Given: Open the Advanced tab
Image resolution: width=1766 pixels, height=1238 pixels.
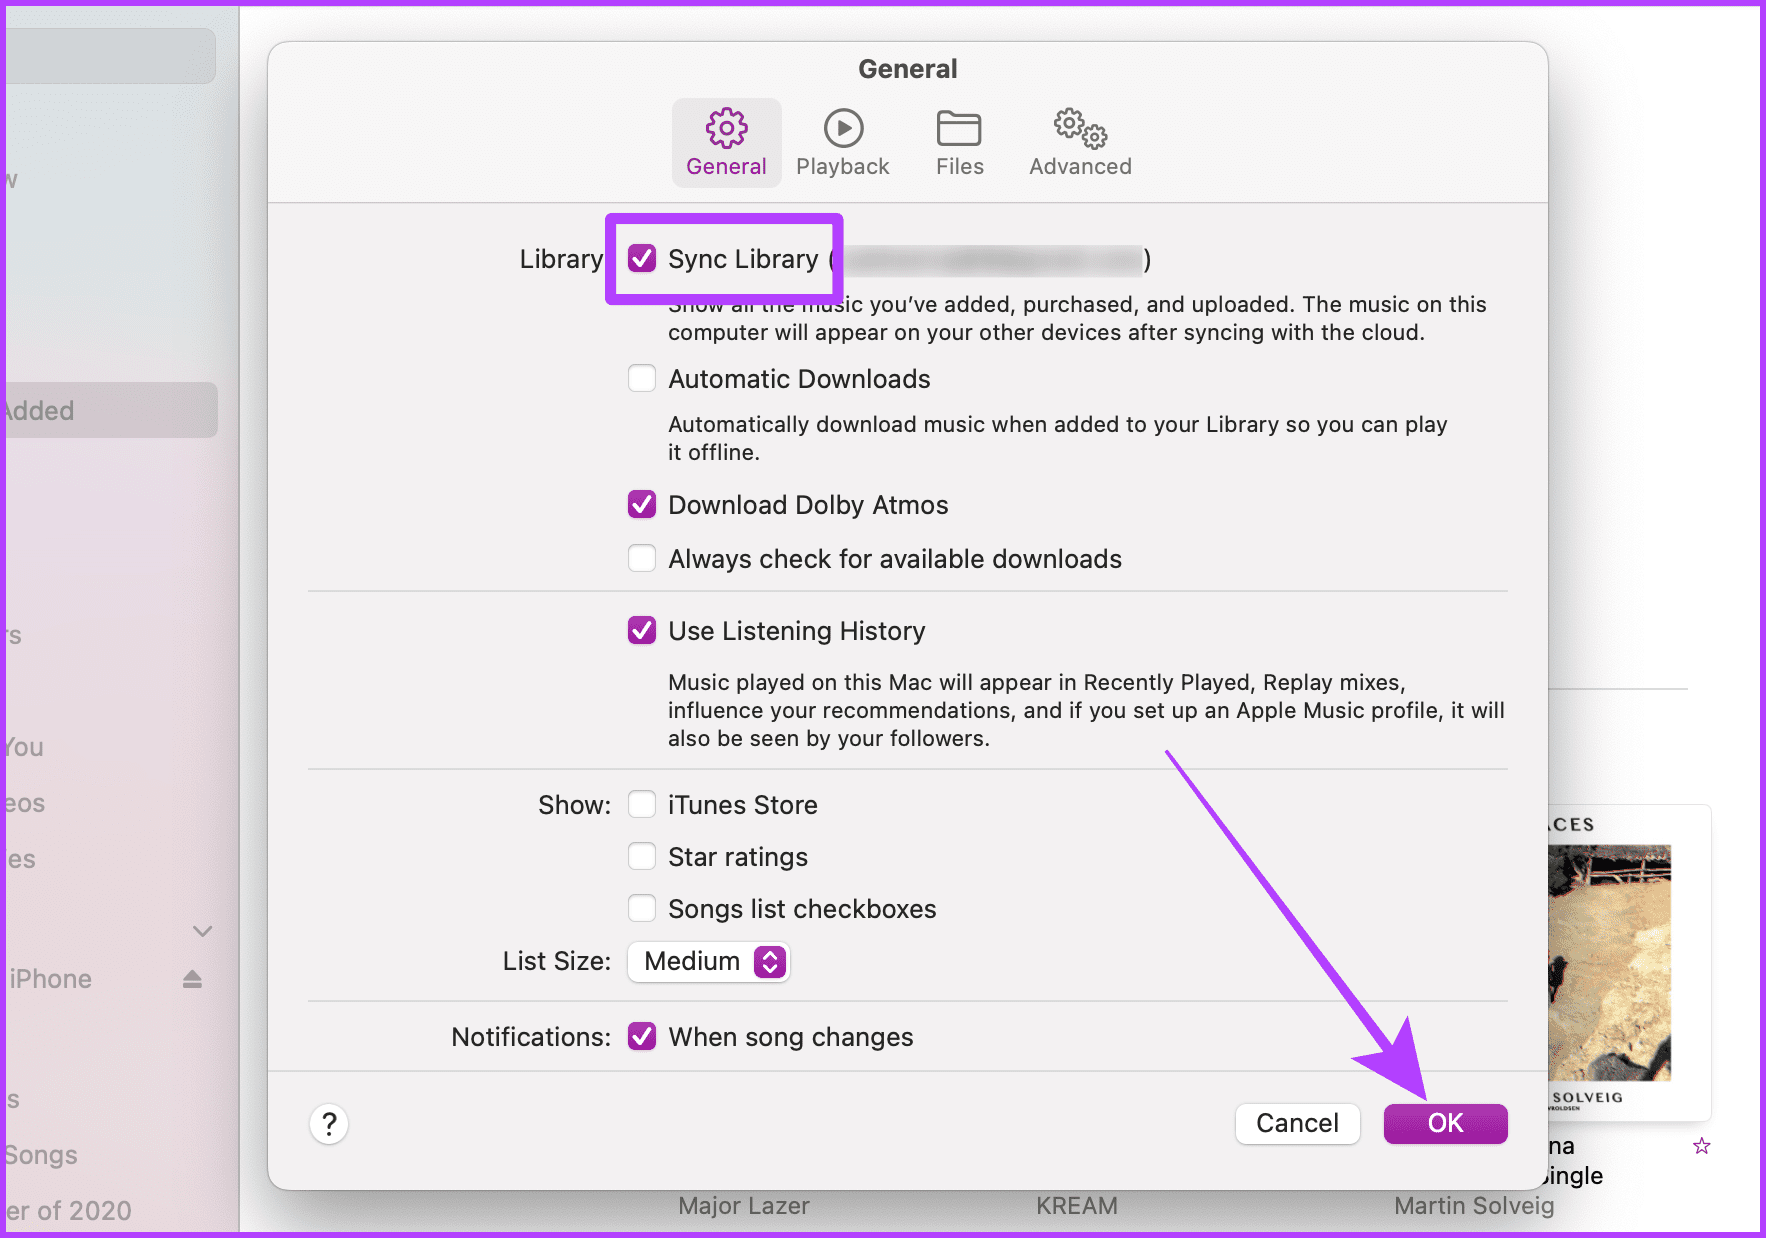Looking at the screenshot, I should click(x=1079, y=129).
